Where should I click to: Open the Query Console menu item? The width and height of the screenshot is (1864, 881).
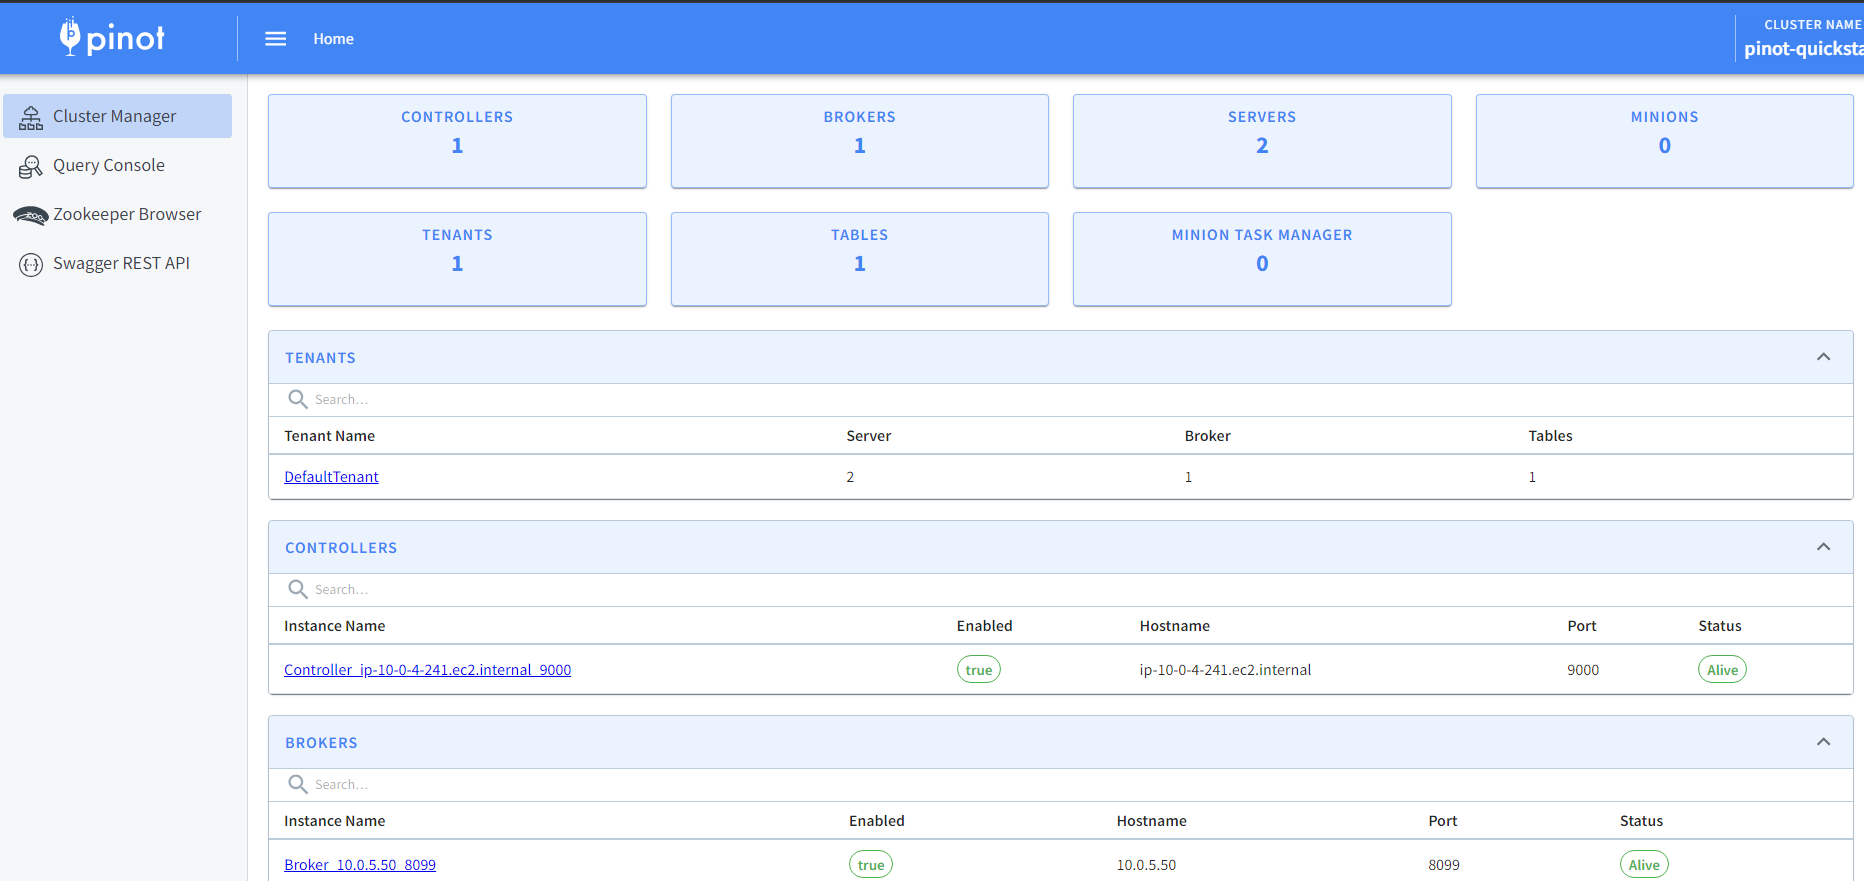point(118,165)
